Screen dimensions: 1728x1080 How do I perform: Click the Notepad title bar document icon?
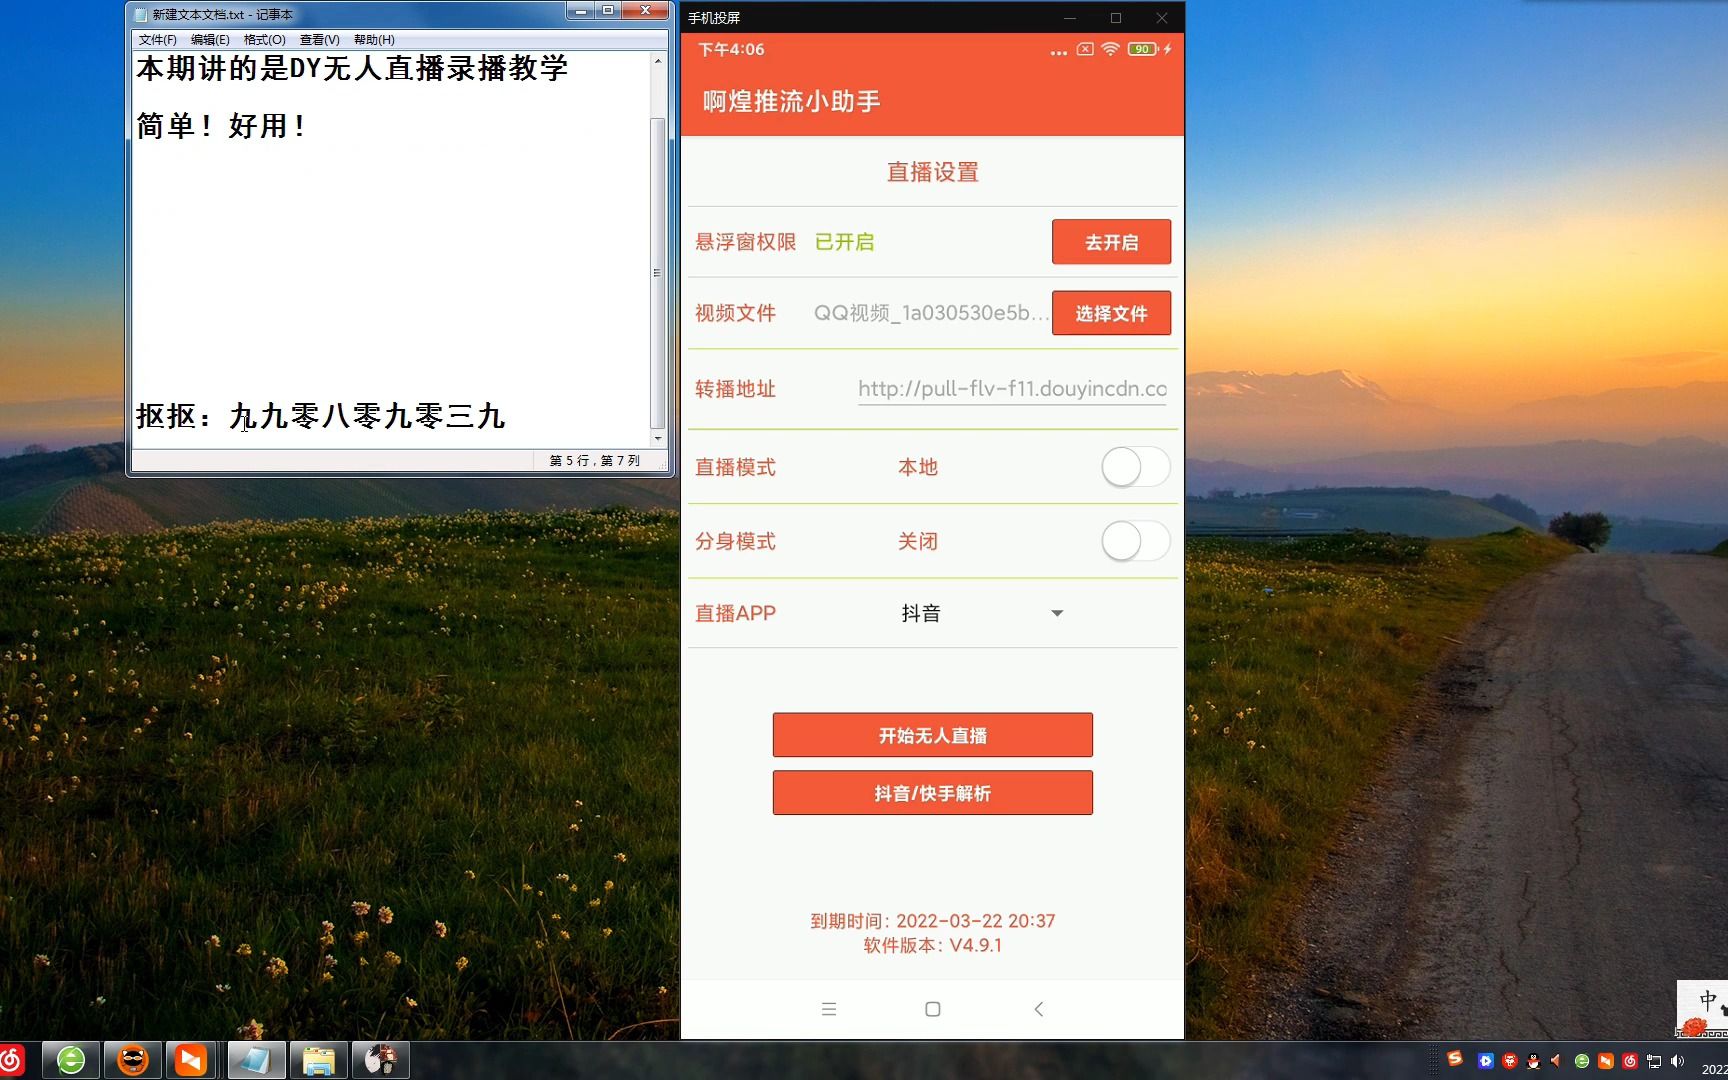(x=140, y=14)
